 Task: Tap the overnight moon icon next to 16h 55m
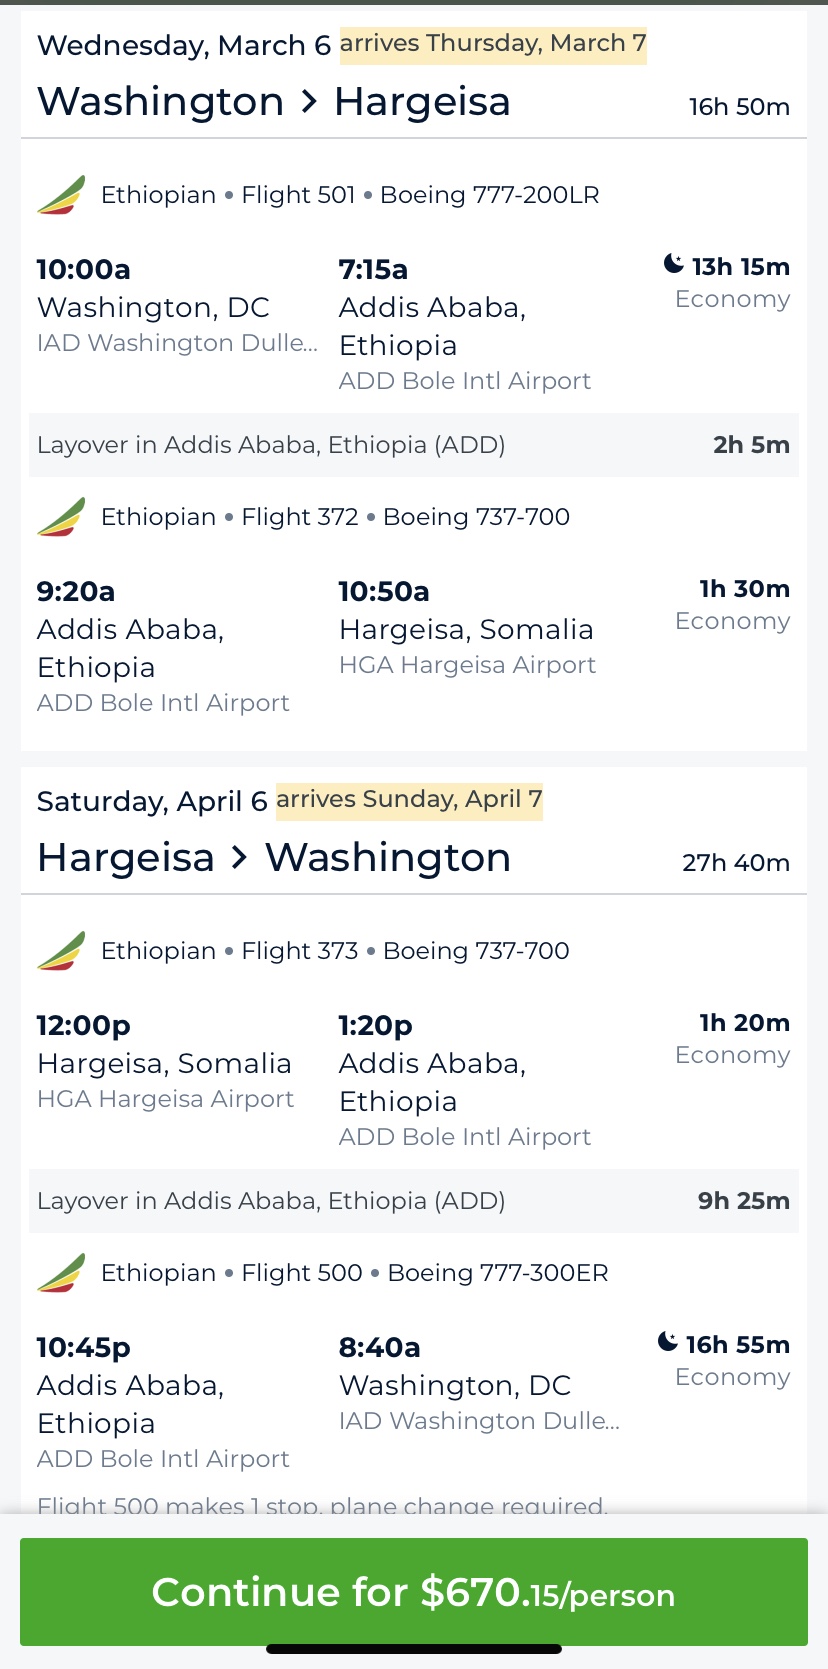[668, 1342]
